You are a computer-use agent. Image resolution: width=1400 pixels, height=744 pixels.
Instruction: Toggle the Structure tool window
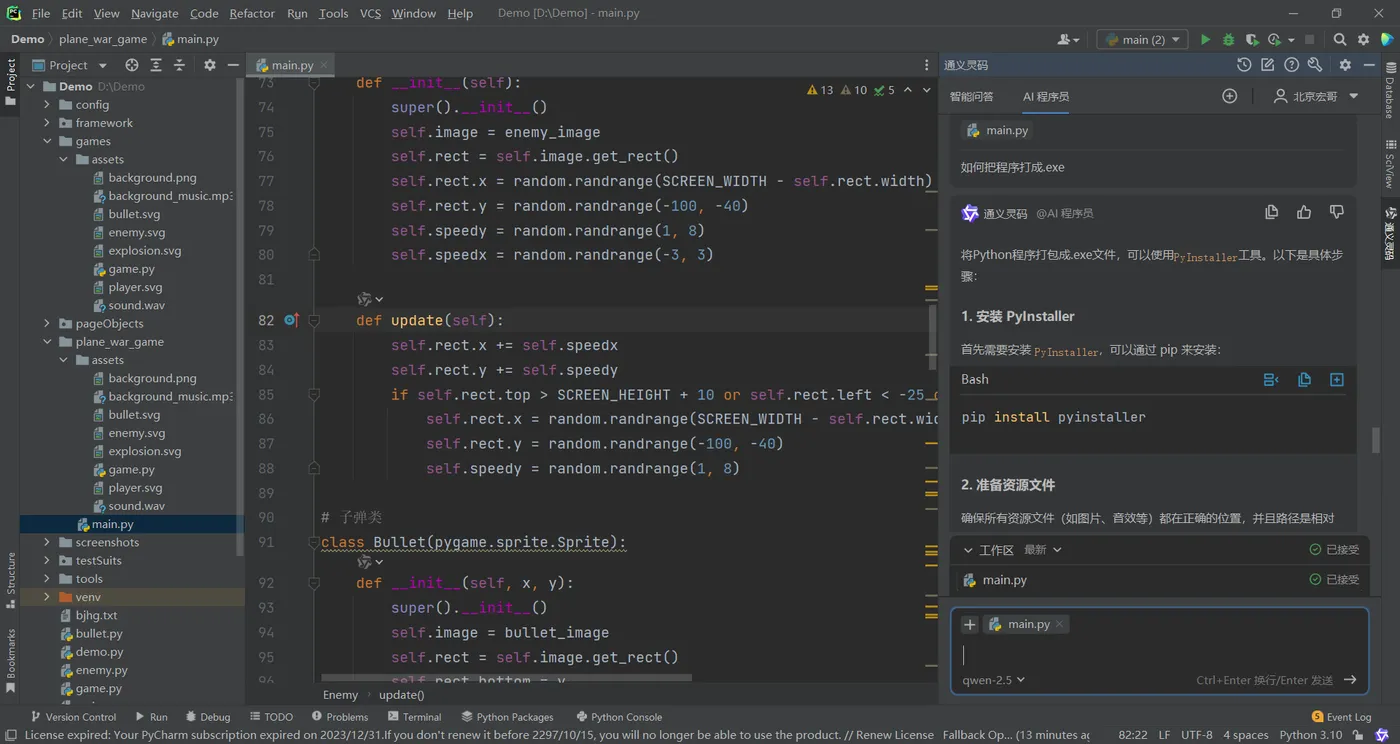pos(11,578)
